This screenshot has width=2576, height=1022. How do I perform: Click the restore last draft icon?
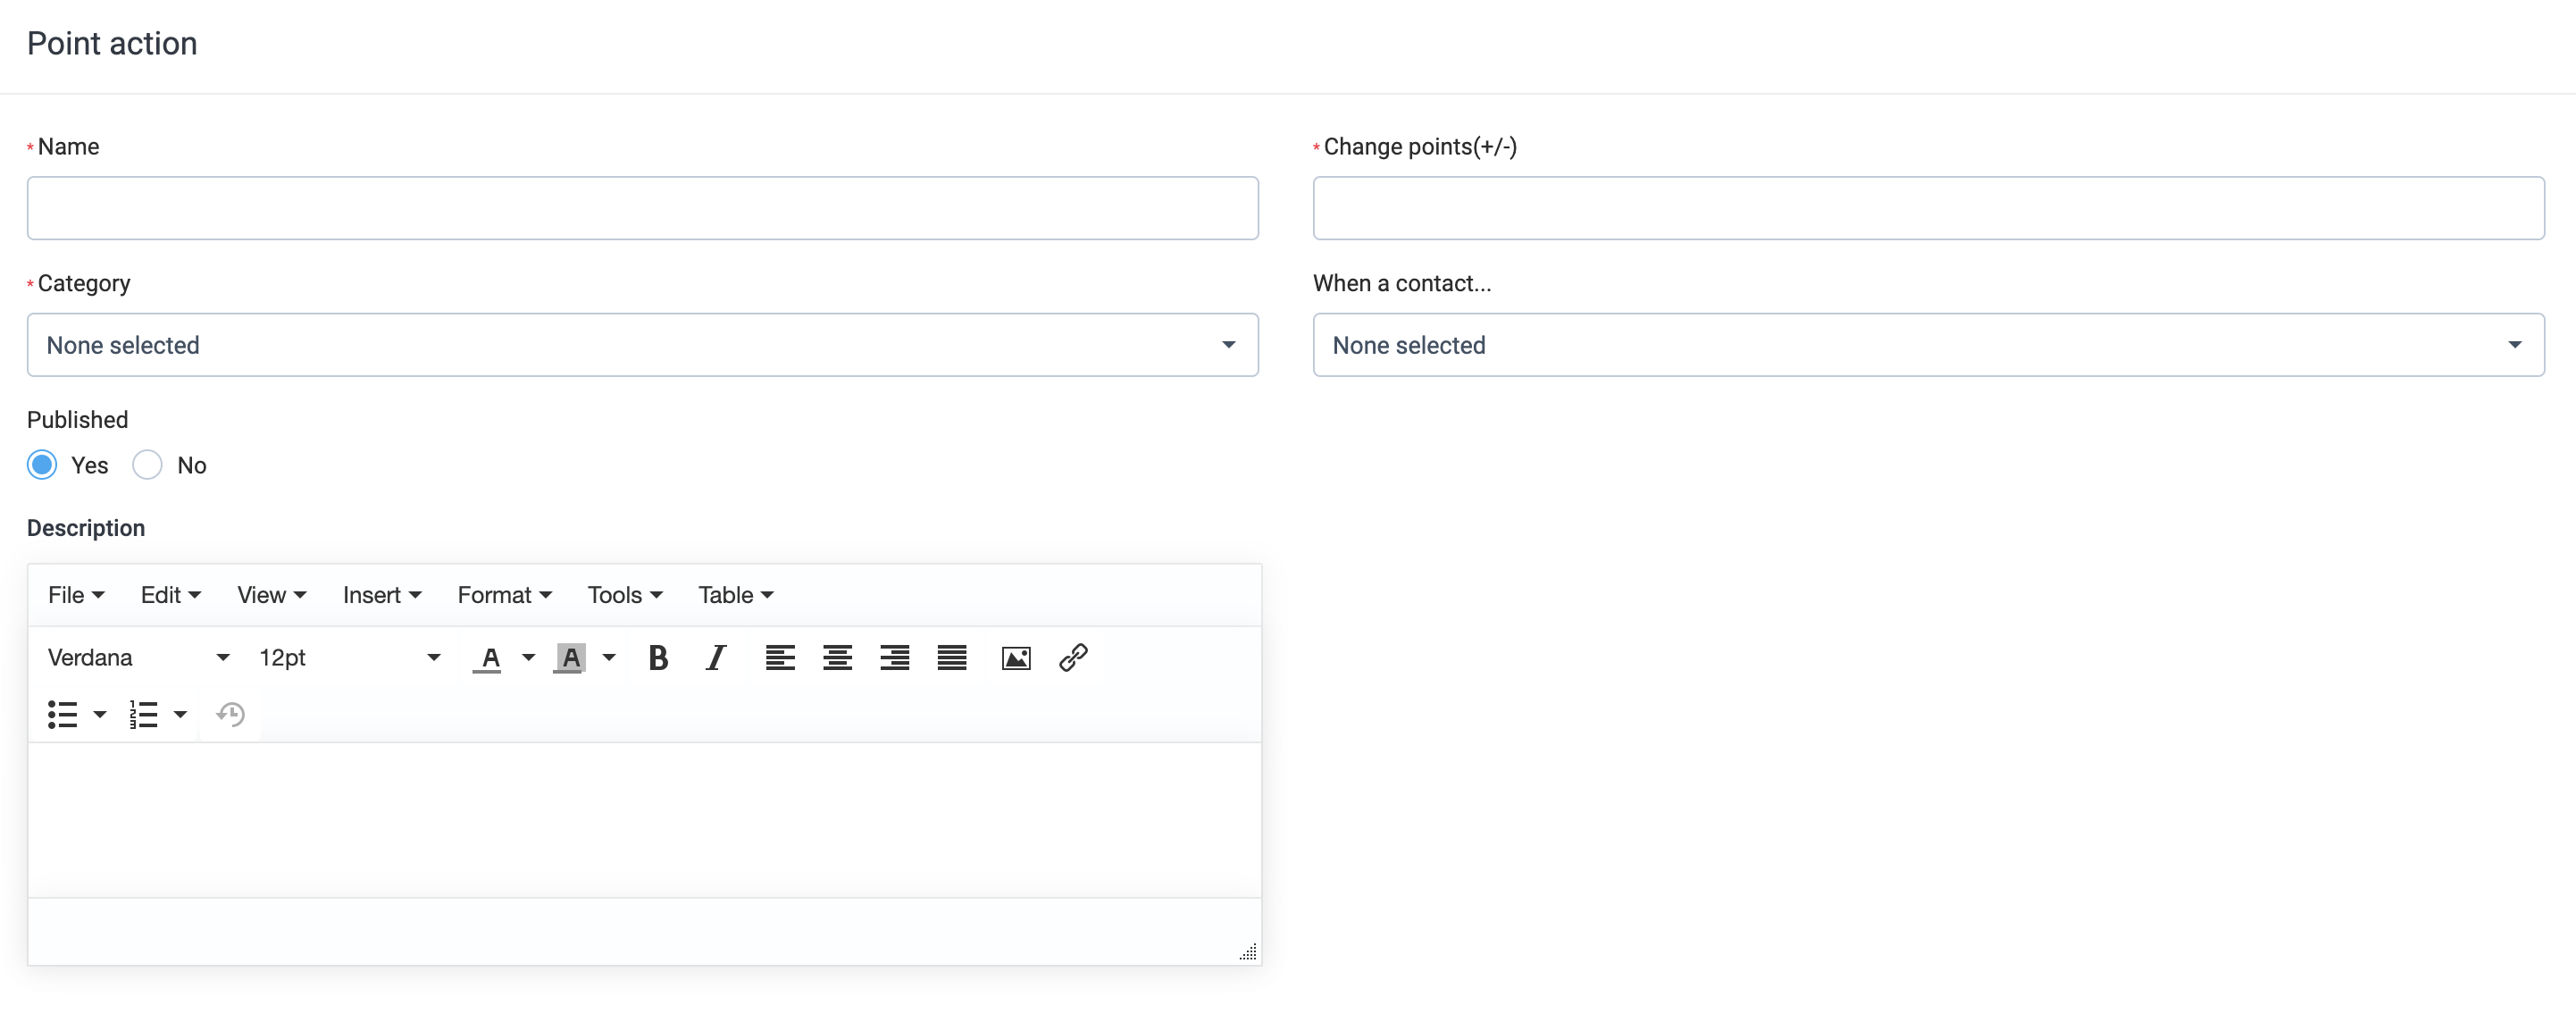230,714
